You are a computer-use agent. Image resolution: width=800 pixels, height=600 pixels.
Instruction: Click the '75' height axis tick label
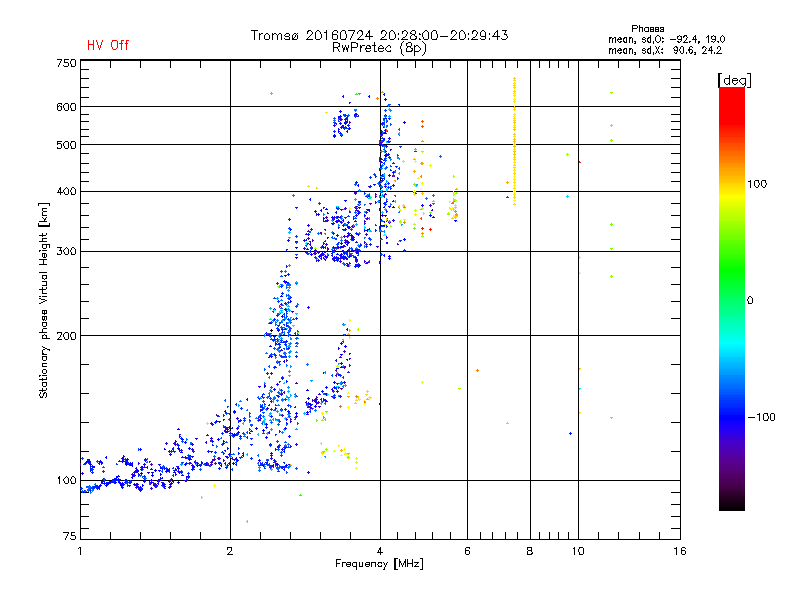(x=70, y=536)
